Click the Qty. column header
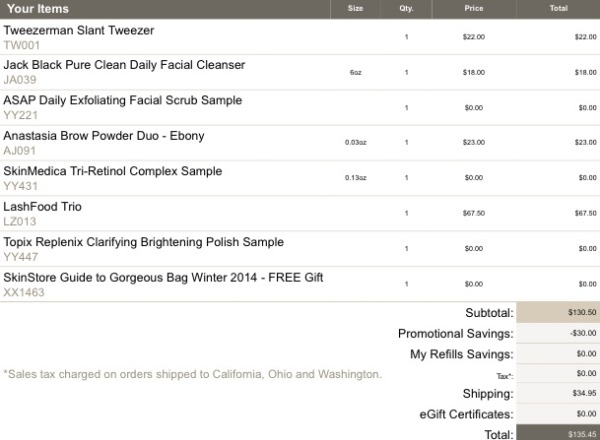Image resolution: width=600 pixels, height=440 pixels. (x=406, y=8)
